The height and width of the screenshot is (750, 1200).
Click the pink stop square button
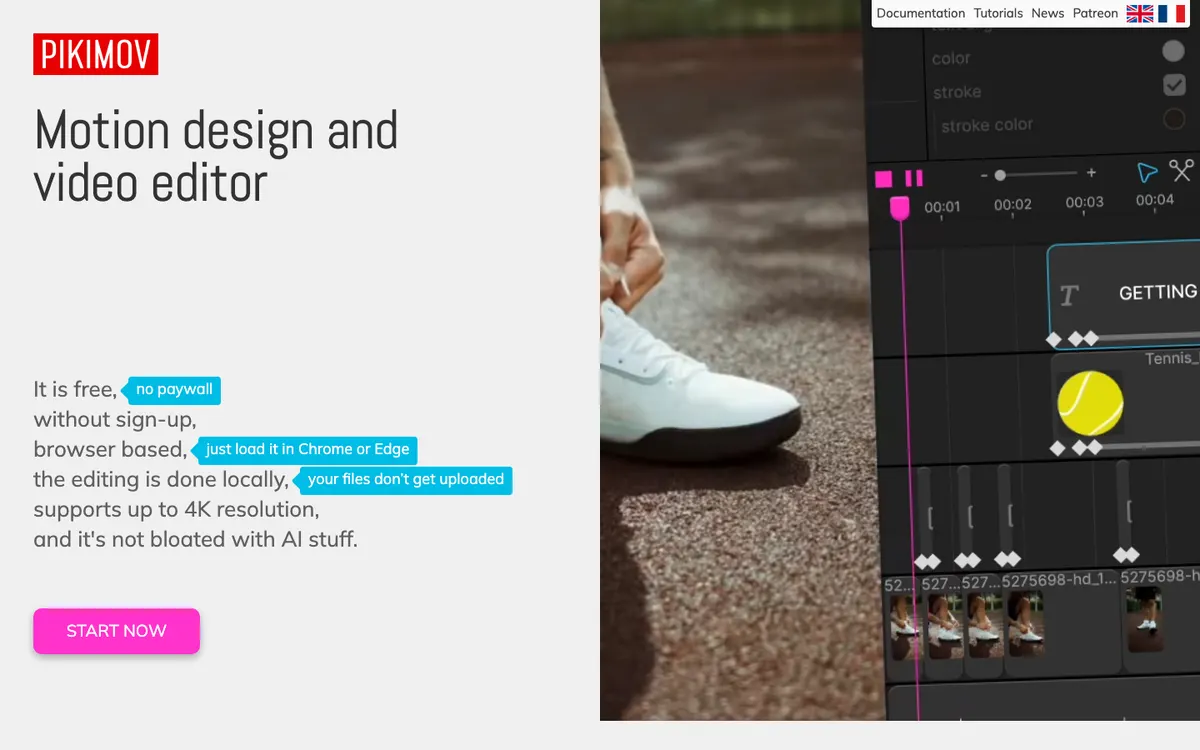point(884,179)
